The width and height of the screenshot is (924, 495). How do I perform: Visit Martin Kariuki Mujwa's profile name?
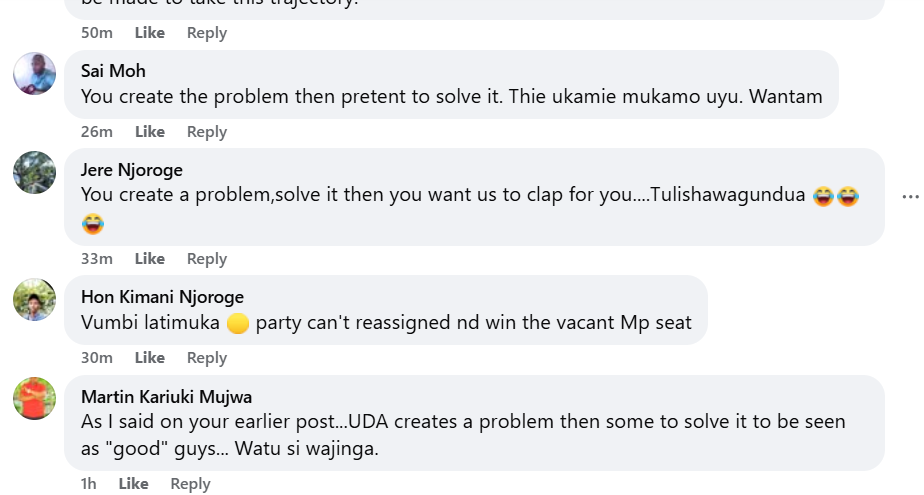click(166, 397)
